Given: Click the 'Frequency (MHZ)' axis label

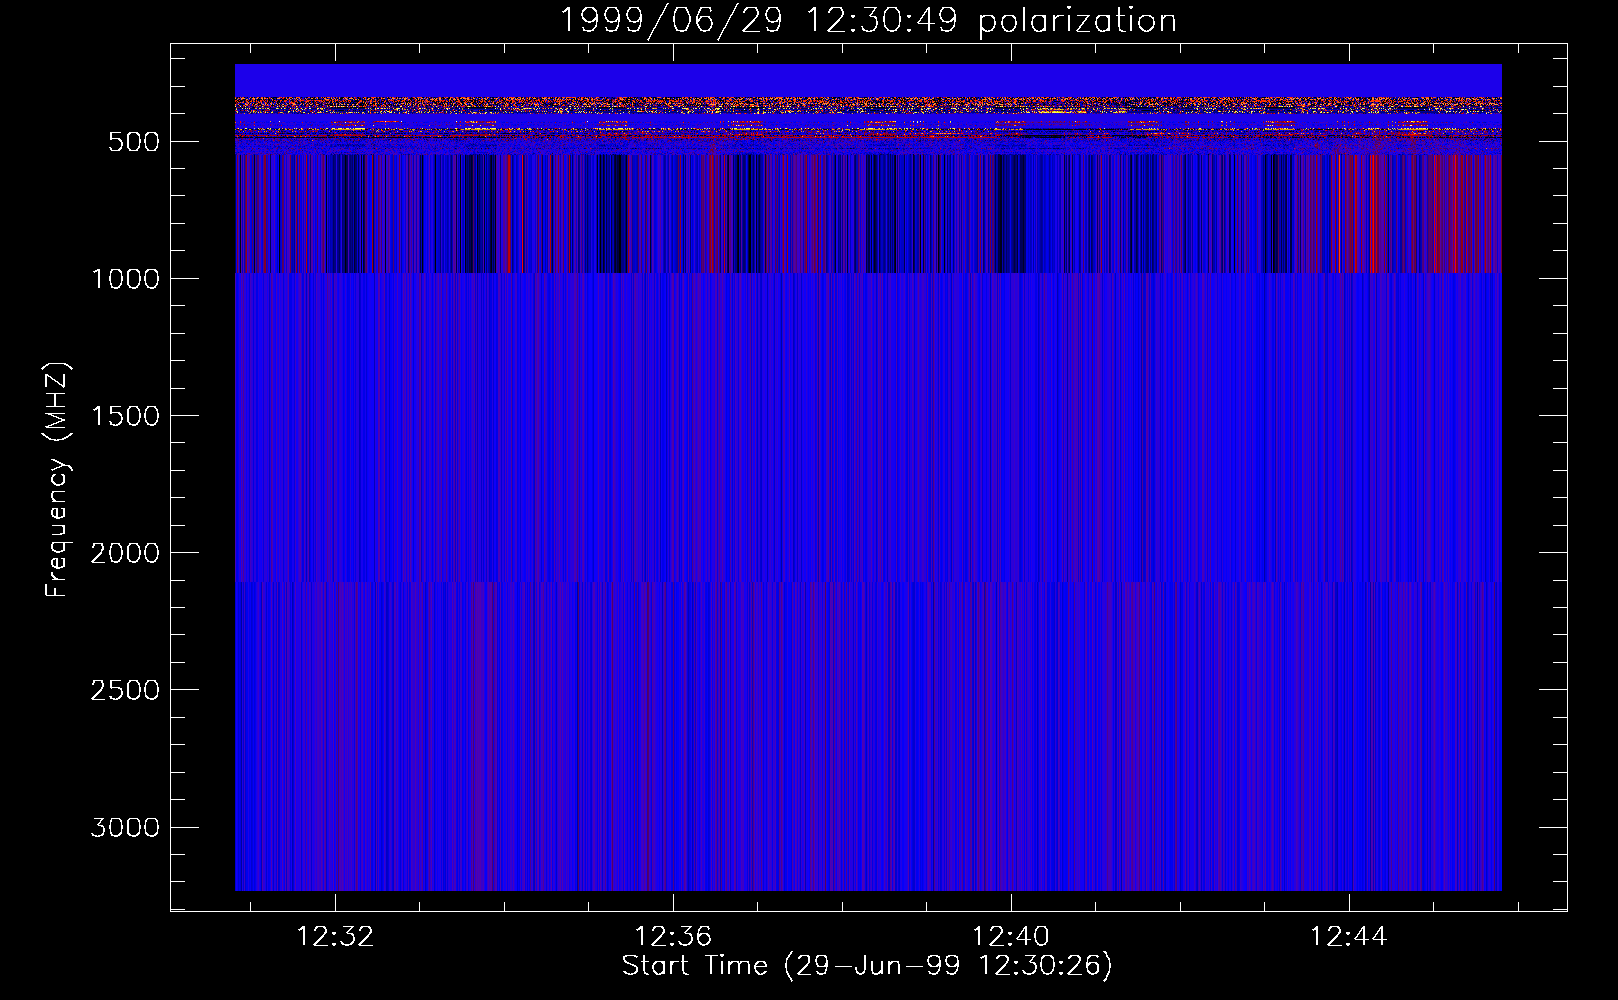Looking at the screenshot, I should tap(57, 480).
